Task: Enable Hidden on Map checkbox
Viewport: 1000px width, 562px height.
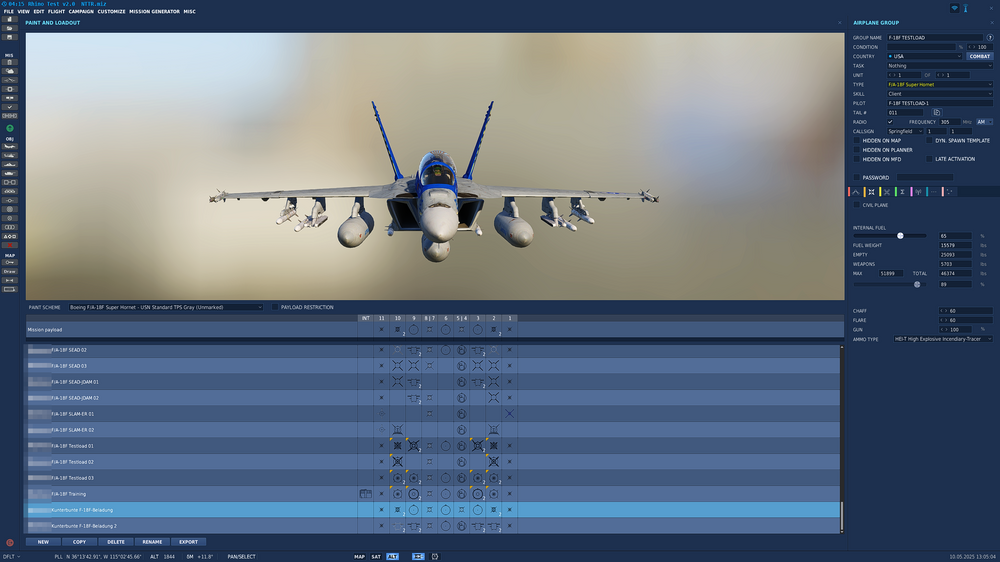Action: tap(857, 140)
